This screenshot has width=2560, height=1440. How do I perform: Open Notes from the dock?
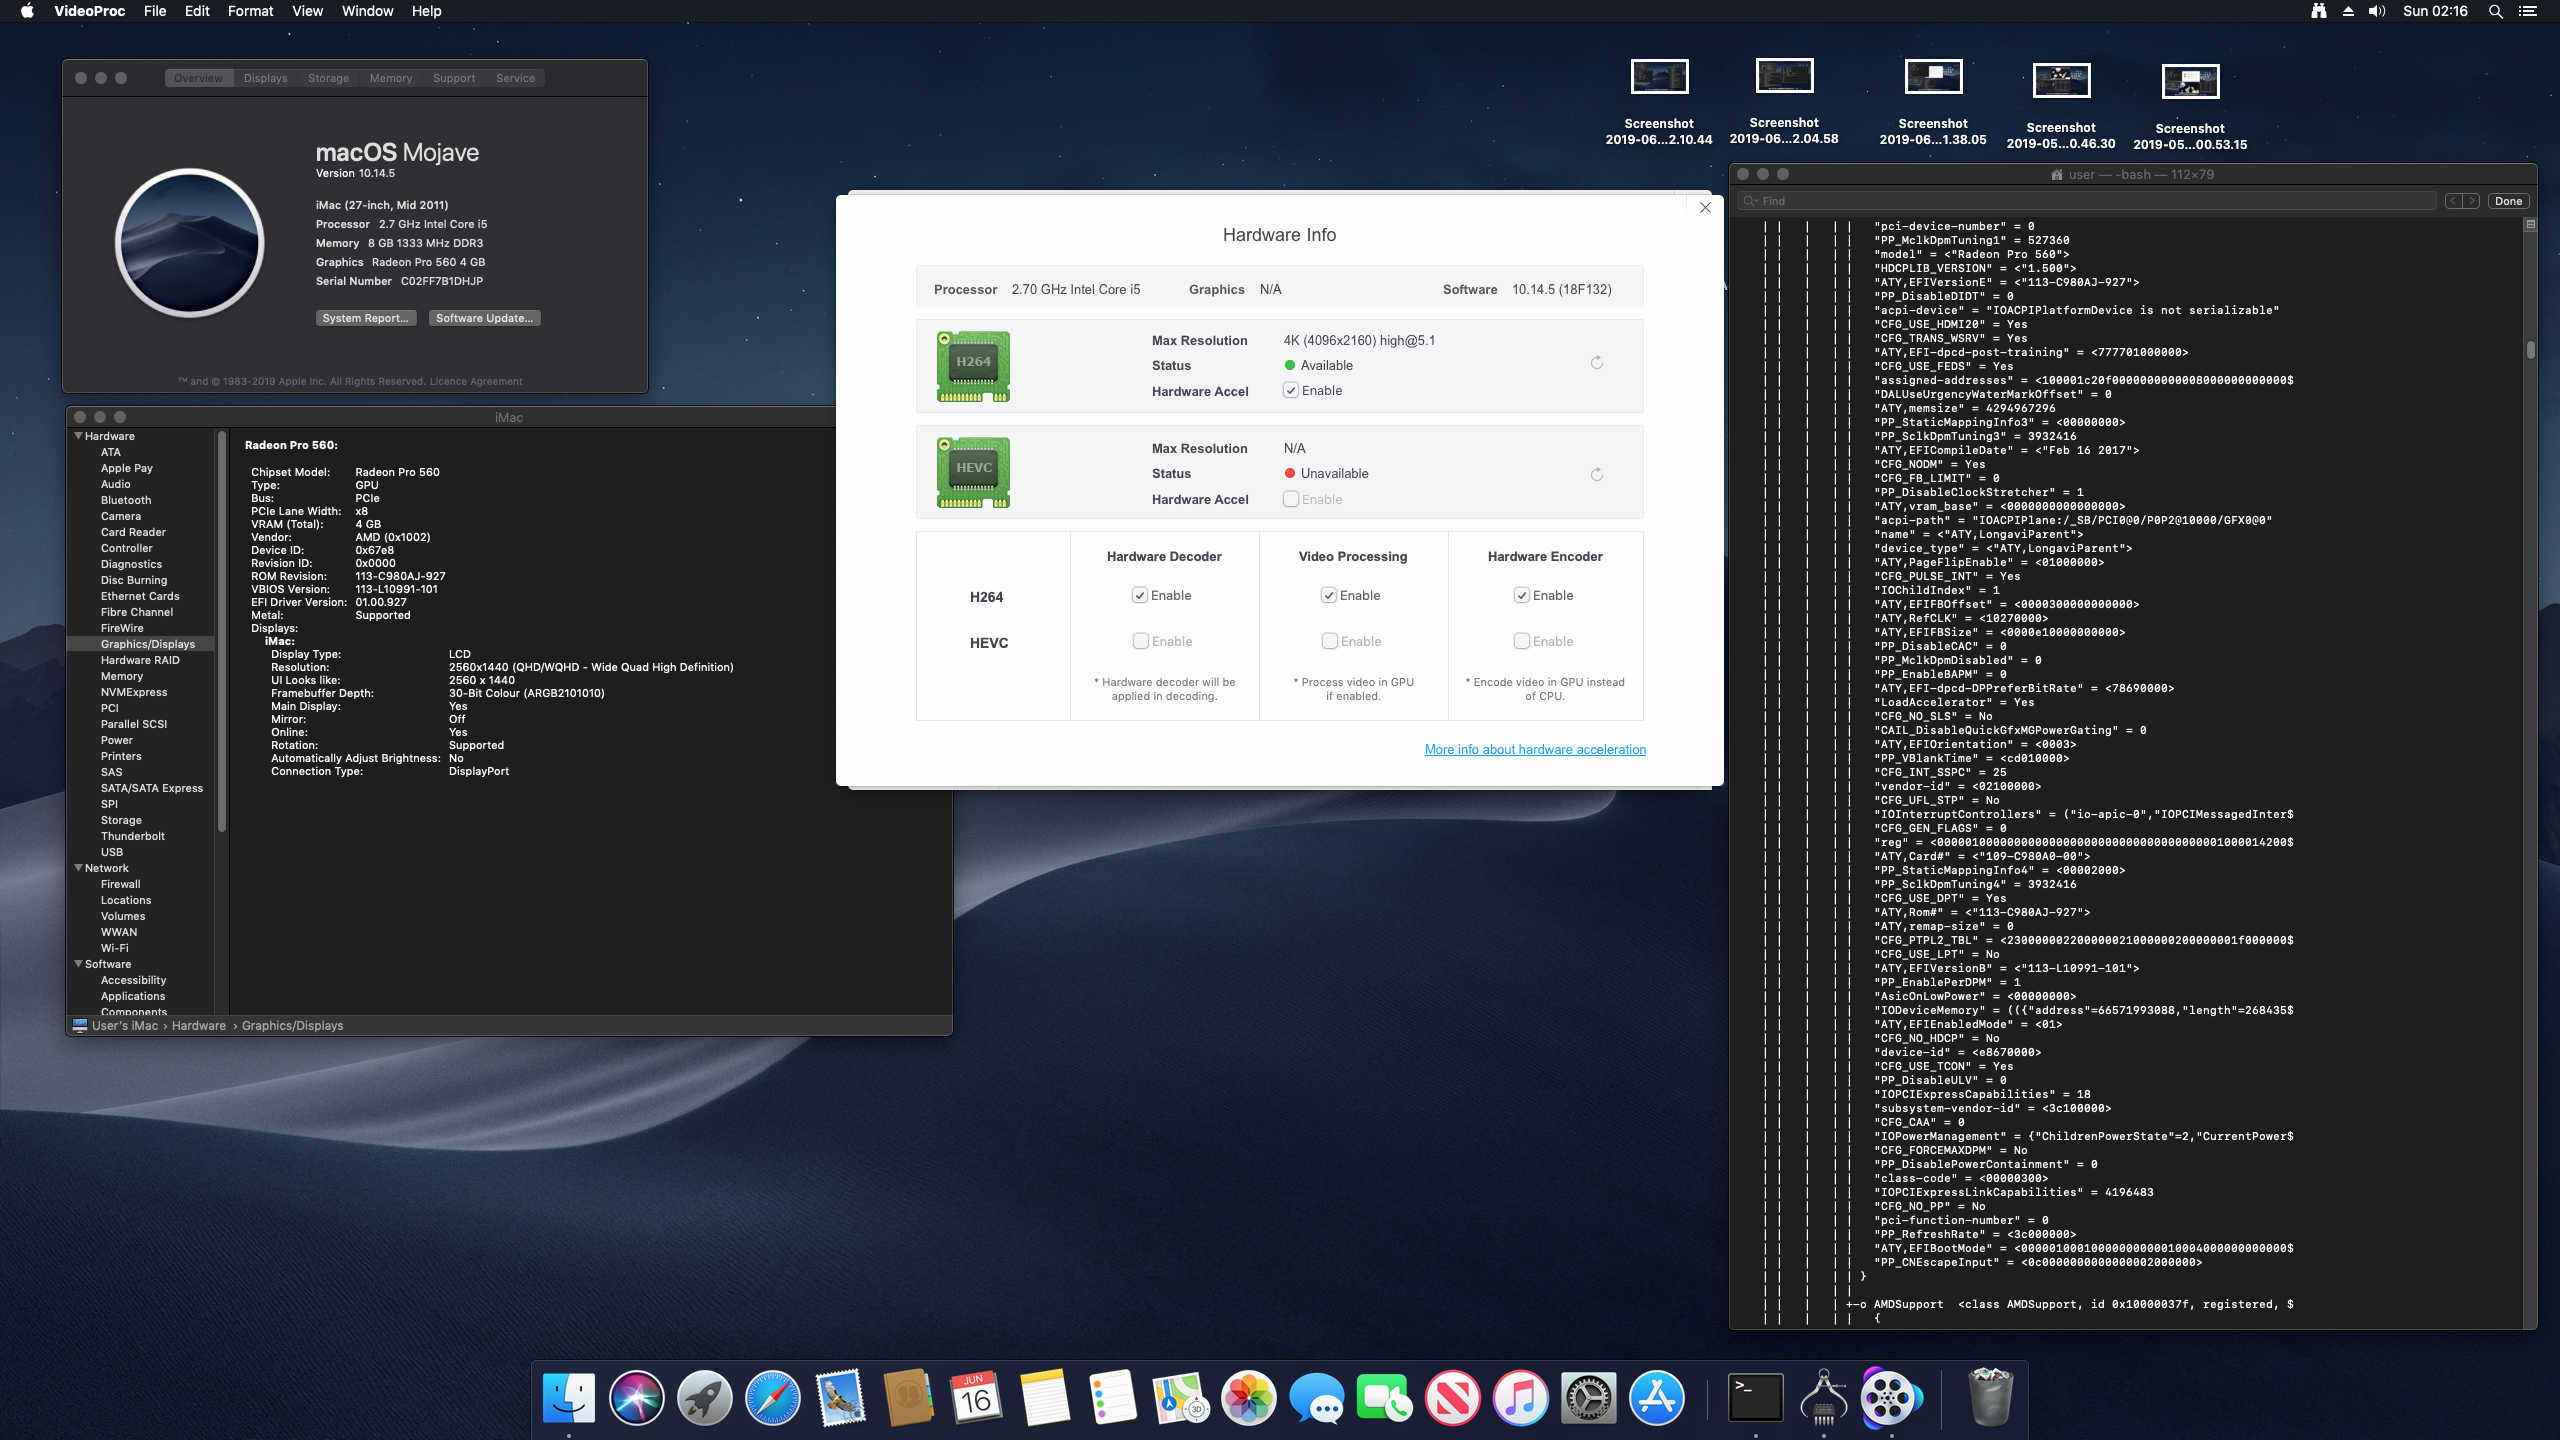1044,1397
